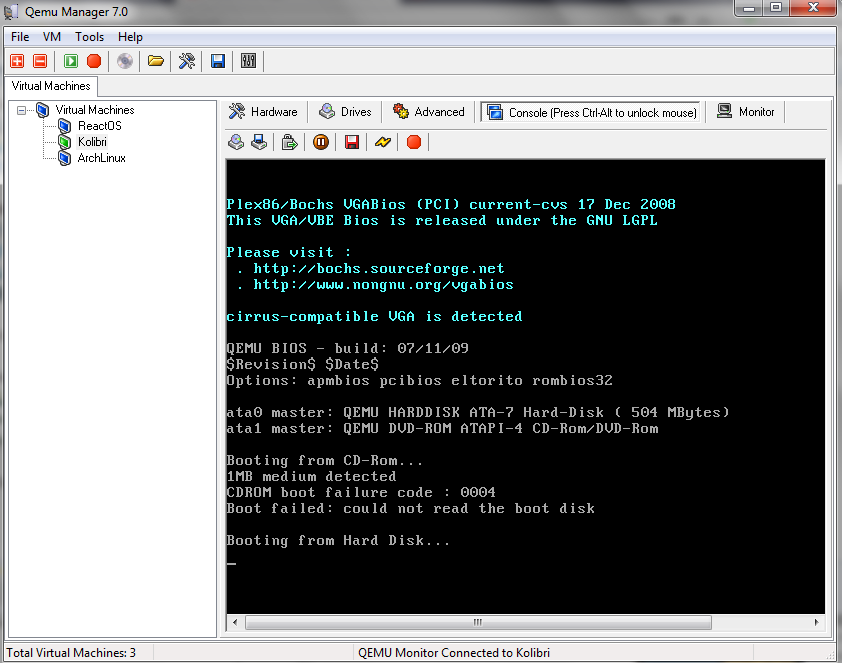This screenshot has width=842, height=663.
Task: Stop the Kolibri virtual machine
Action: pos(413,142)
